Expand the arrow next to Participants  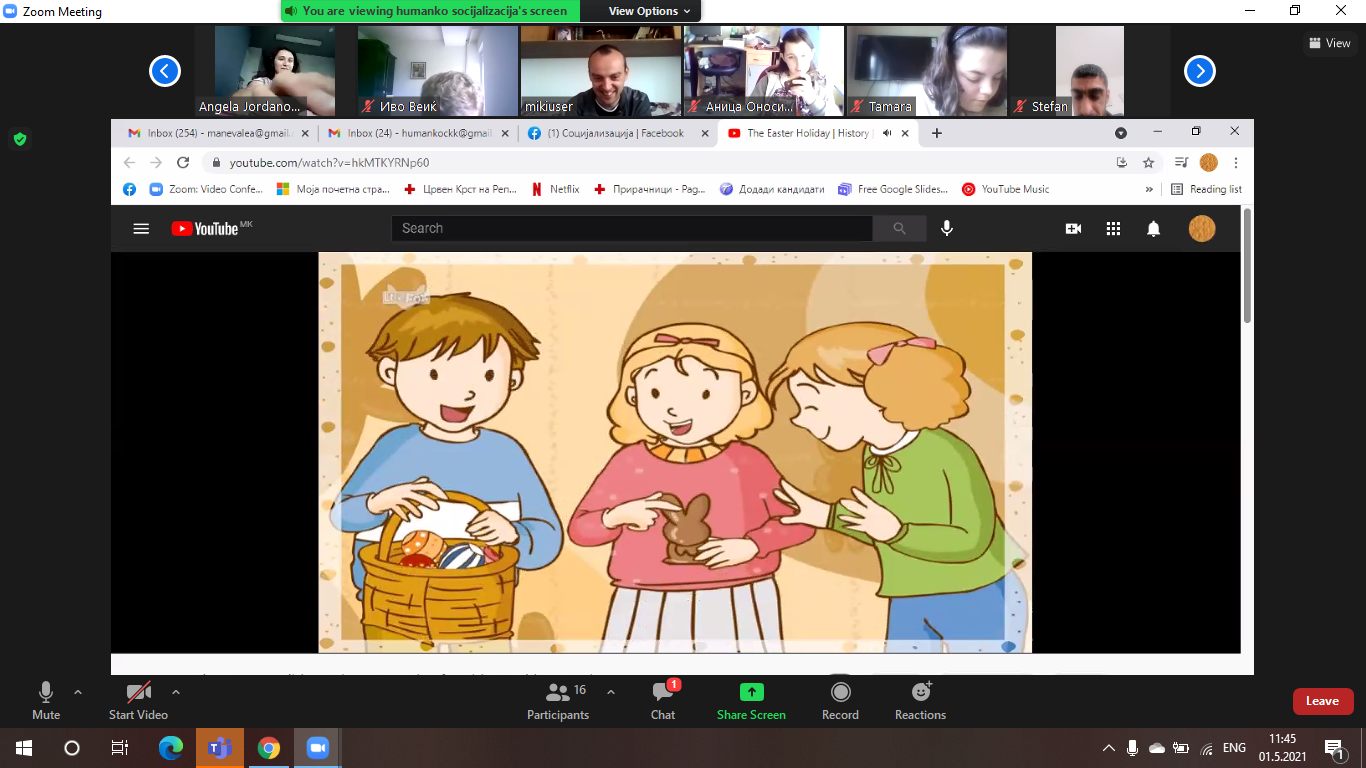611,692
